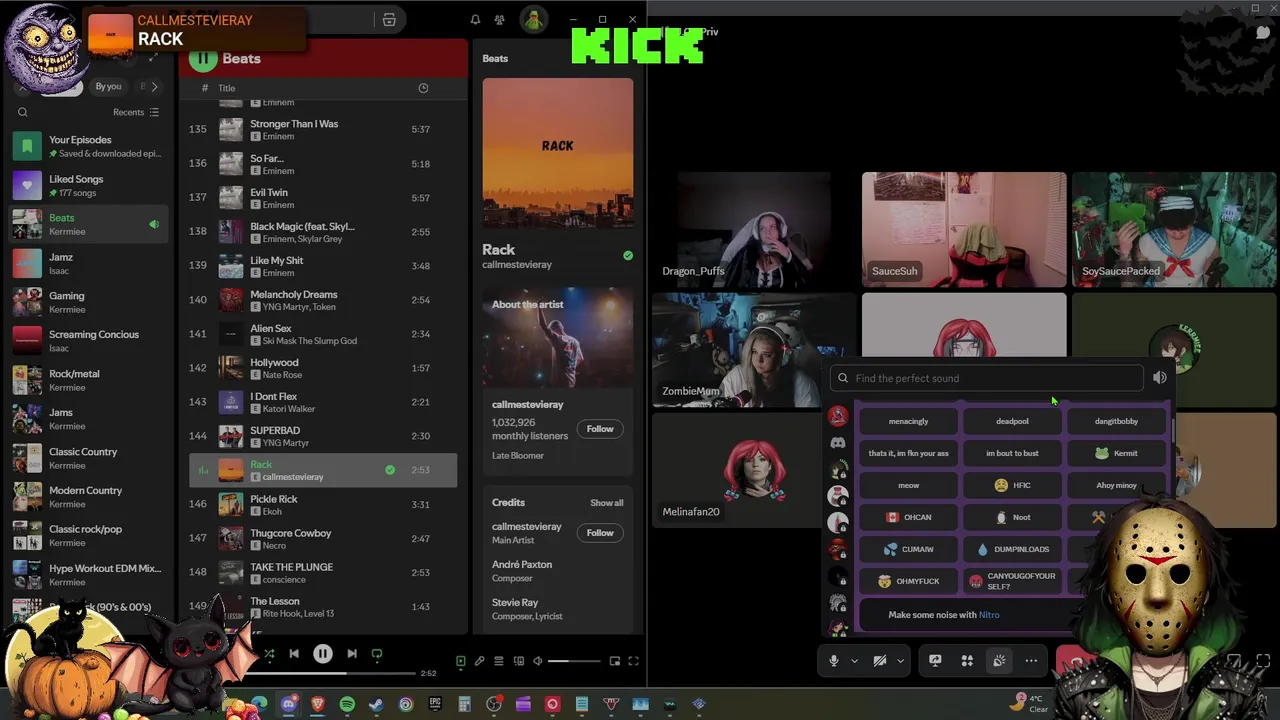The image size is (1280, 720).
Task: Click Find the perfect sound search field
Action: (986, 378)
